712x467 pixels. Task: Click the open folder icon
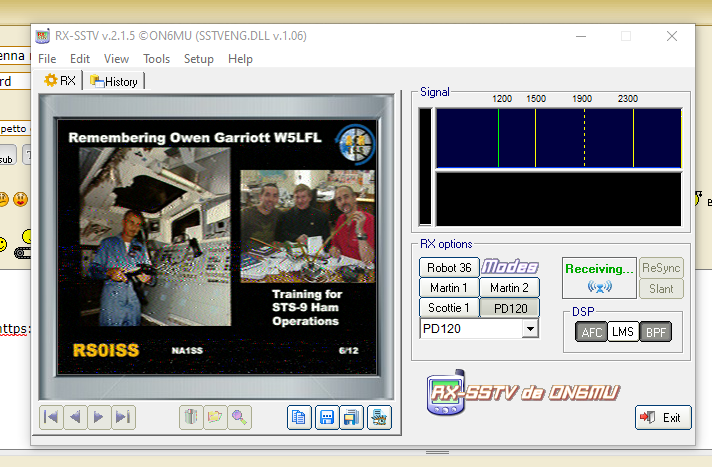(215, 417)
